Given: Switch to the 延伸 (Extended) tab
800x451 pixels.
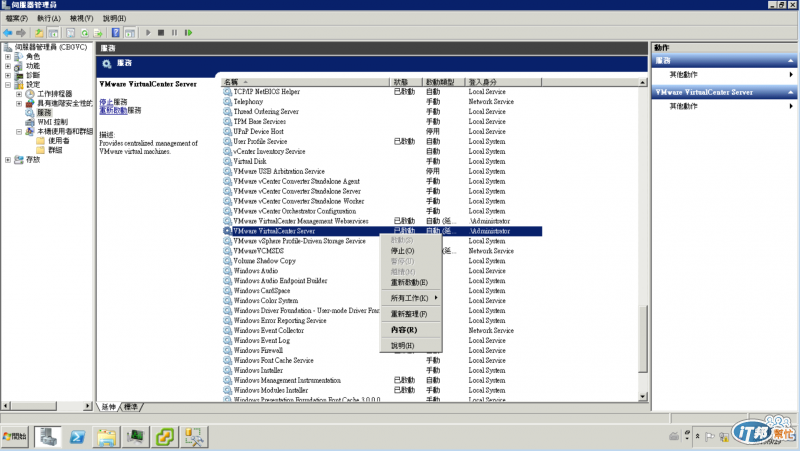Looking at the screenshot, I should (108, 407).
